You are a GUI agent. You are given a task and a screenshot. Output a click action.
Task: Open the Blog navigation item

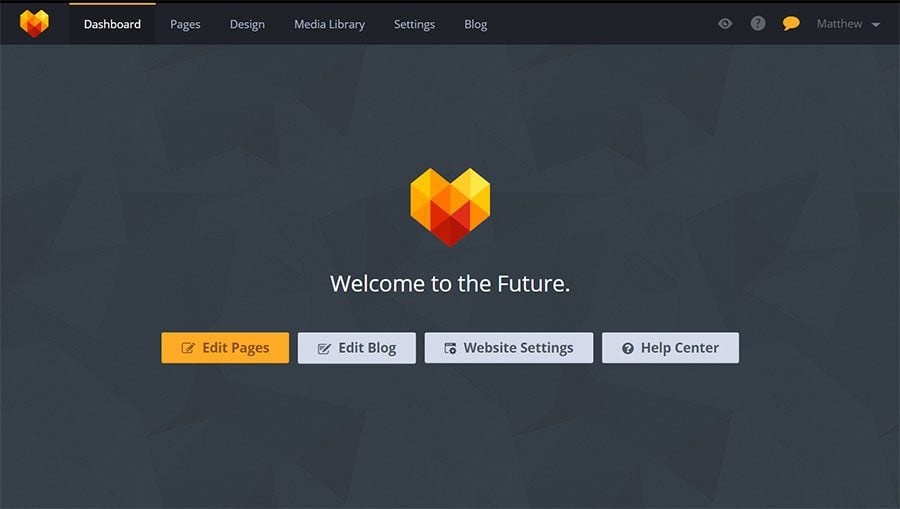pyautogui.click(x=475, y=24)
